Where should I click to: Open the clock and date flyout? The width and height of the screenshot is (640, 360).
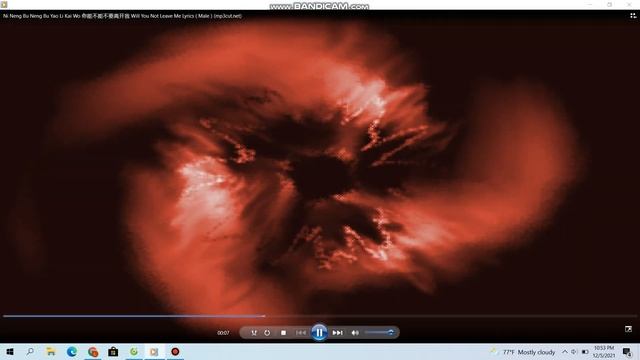604,352
